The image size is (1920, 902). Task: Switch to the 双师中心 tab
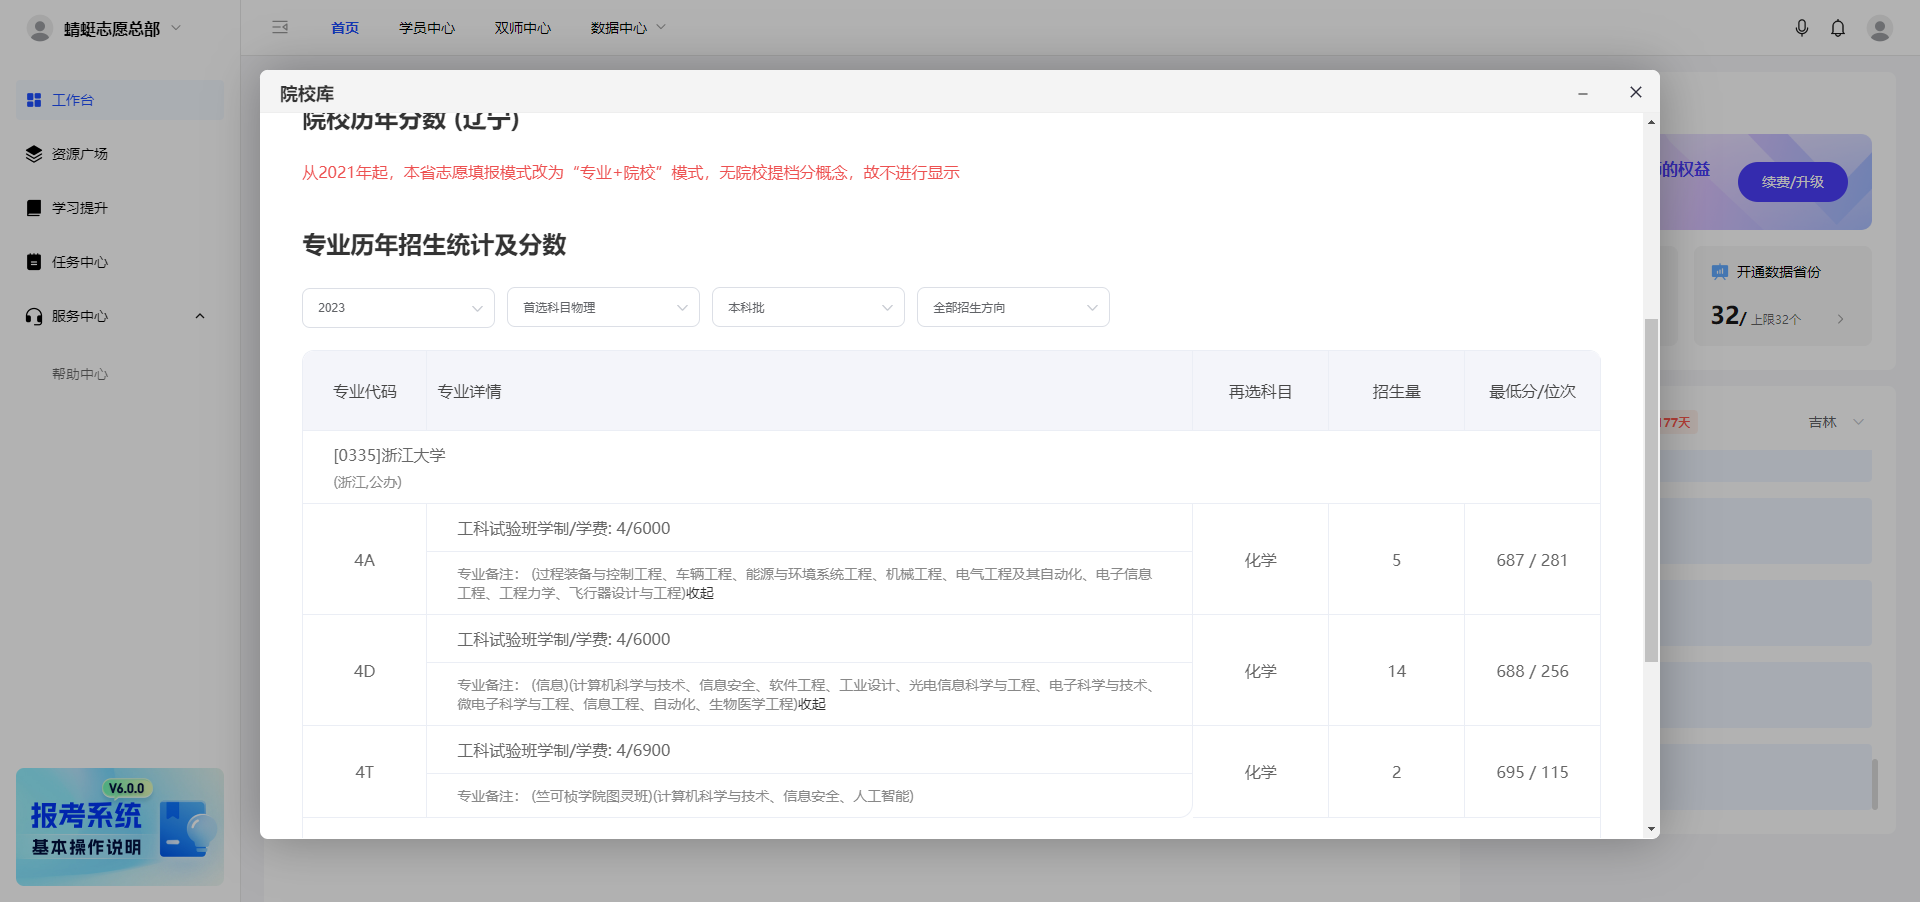pos(522,28)
